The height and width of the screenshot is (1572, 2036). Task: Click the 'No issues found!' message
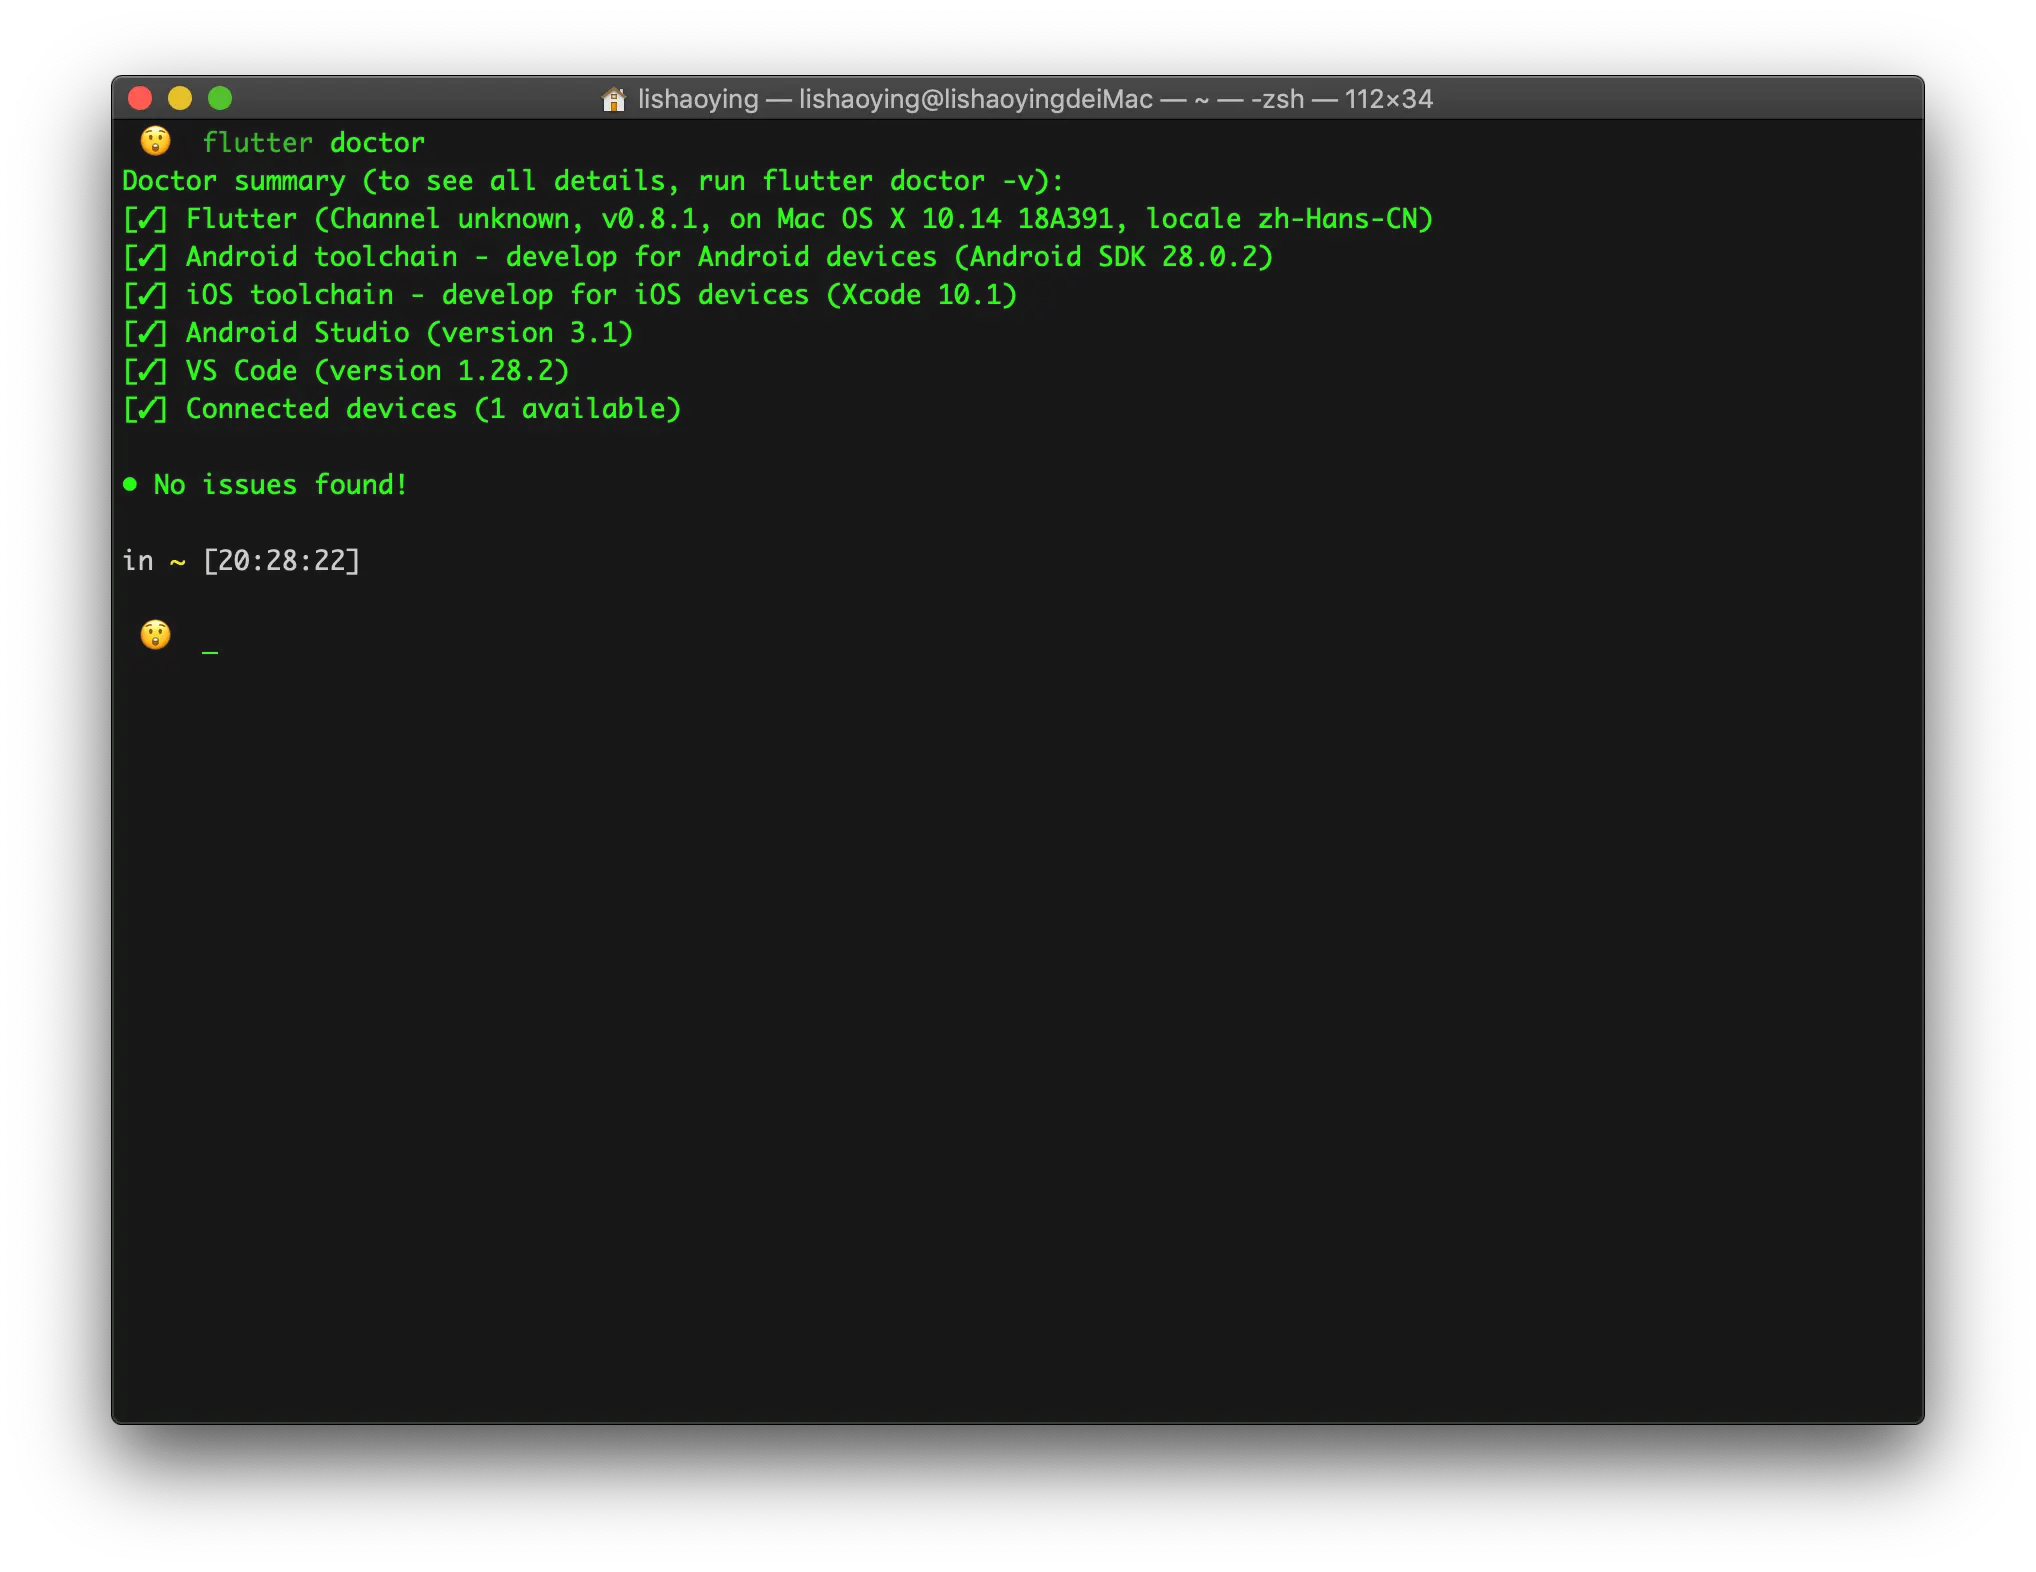280,485
